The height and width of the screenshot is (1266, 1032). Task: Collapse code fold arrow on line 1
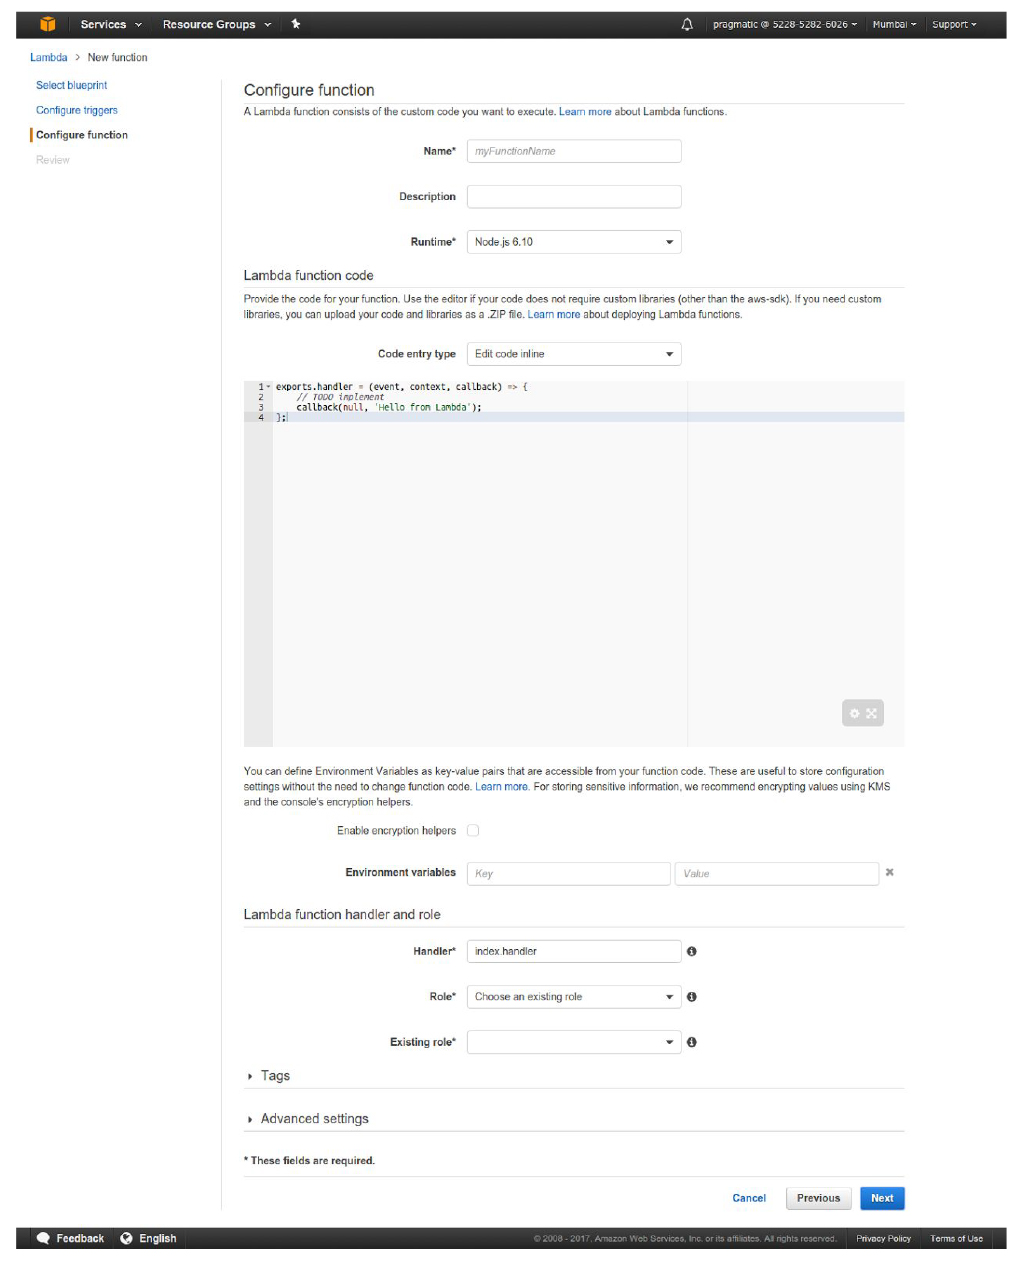tap(268, 387)
